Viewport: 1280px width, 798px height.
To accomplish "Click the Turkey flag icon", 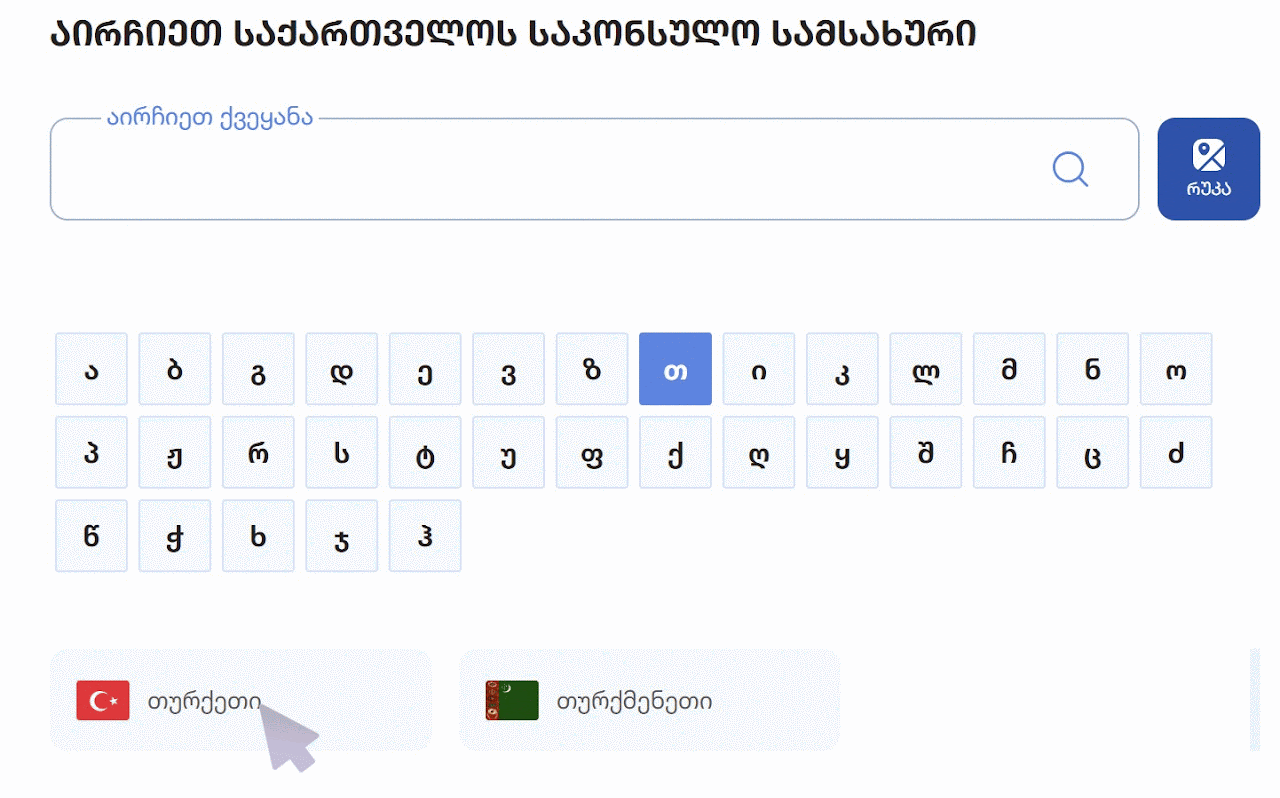I will point(103,701).
